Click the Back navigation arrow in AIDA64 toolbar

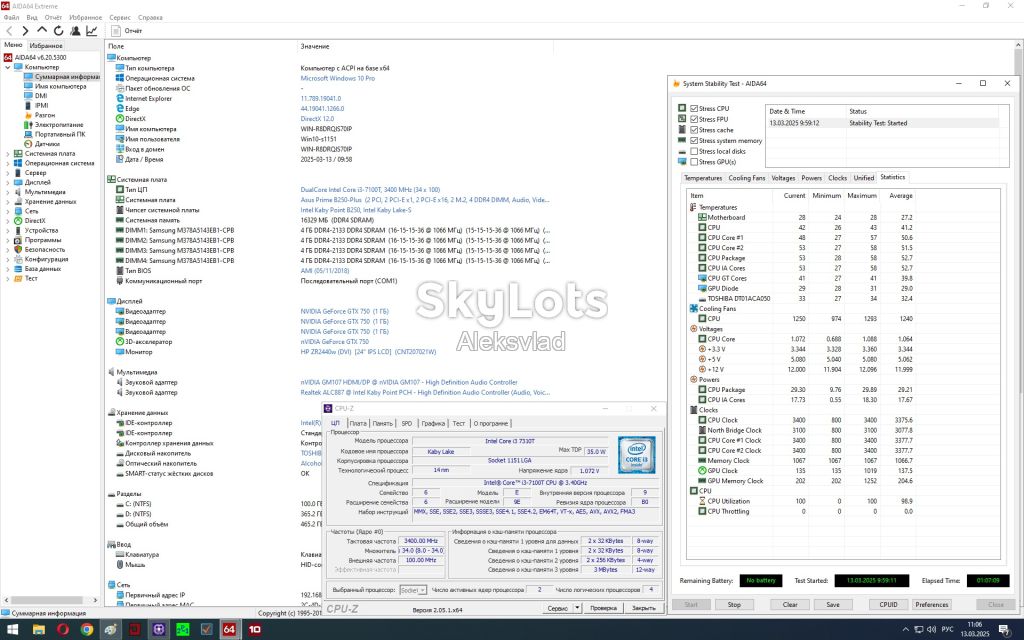tap(9, 31)
